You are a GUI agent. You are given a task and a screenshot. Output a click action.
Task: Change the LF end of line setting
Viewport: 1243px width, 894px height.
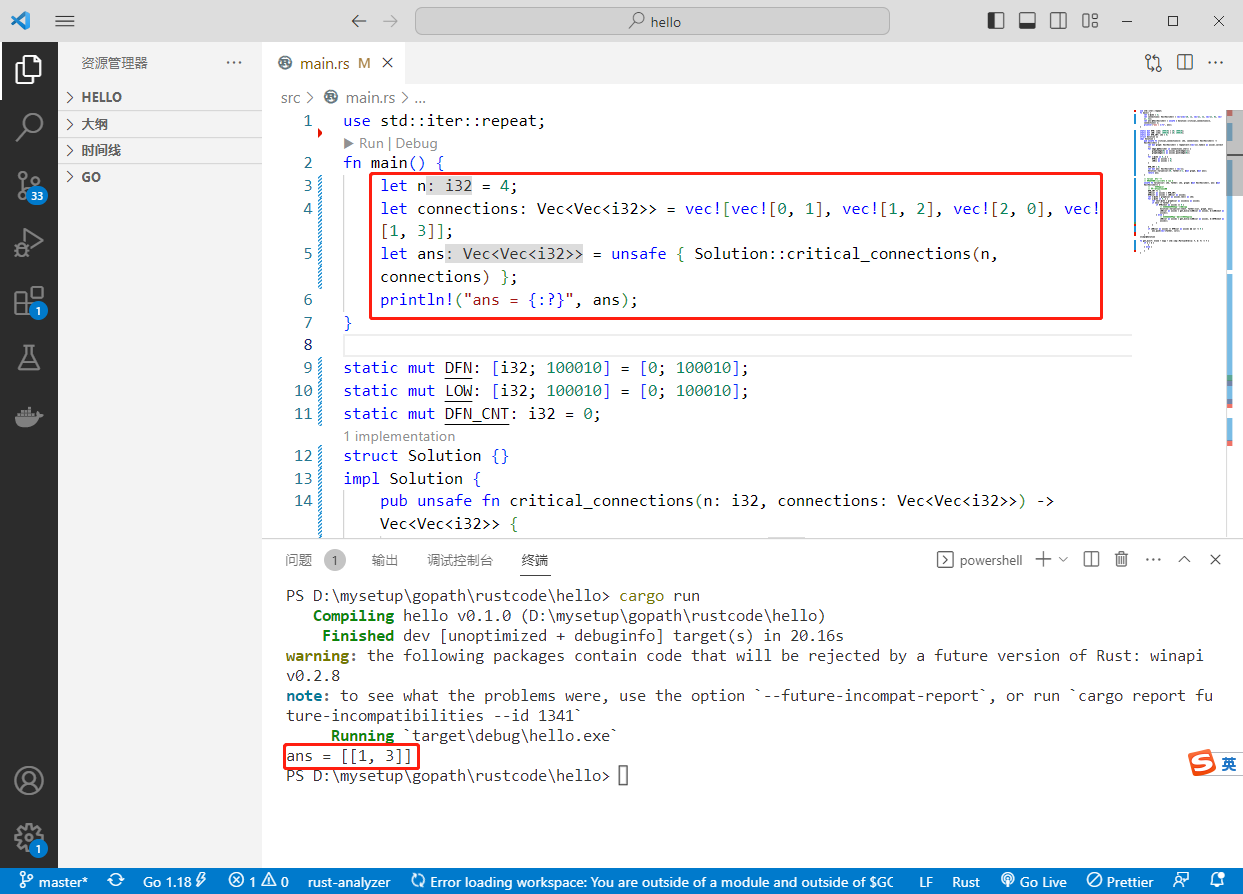[926, 882]
